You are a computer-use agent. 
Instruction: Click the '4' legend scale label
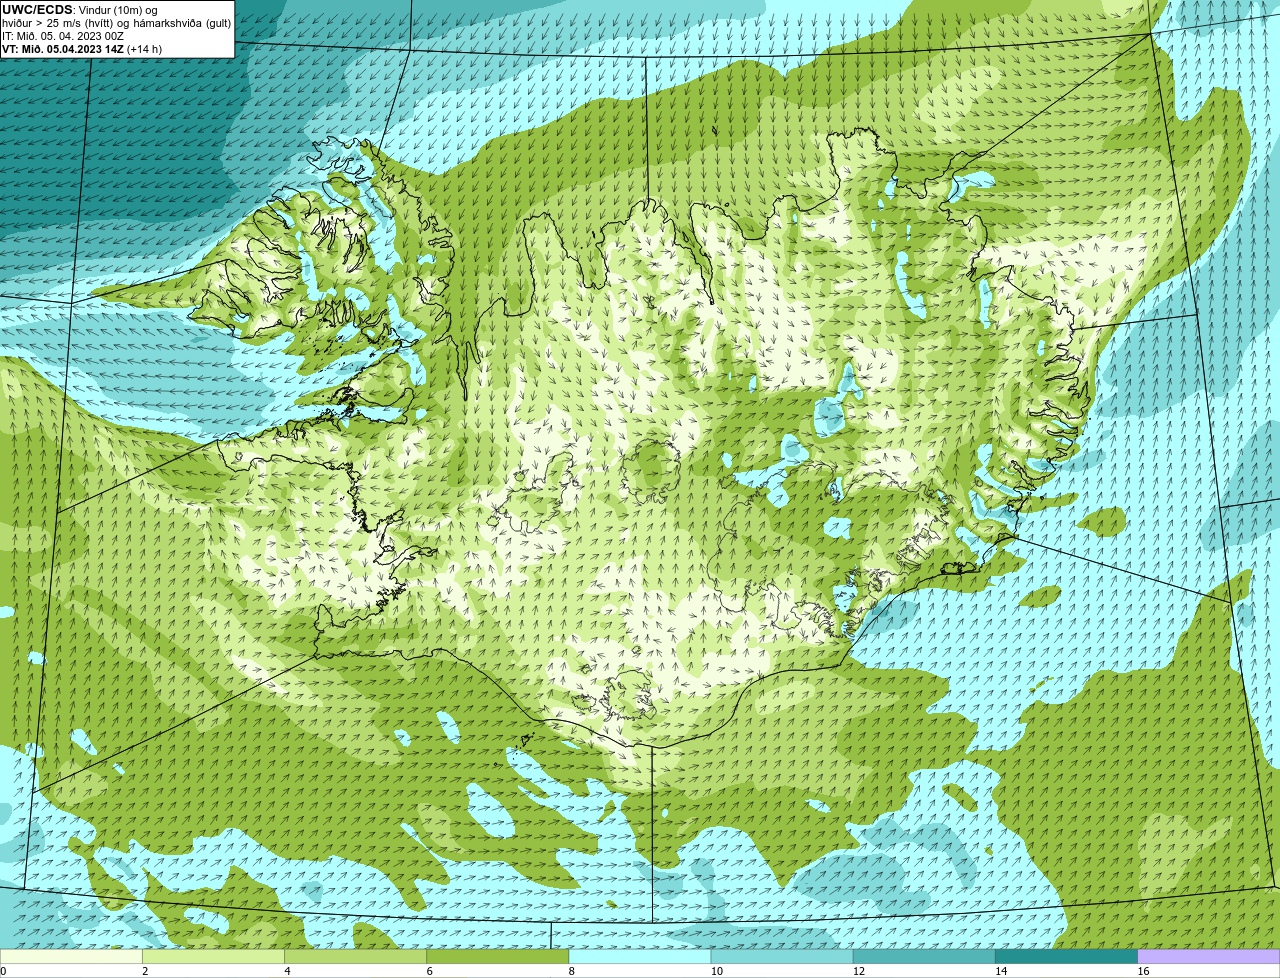coord(287,971)
